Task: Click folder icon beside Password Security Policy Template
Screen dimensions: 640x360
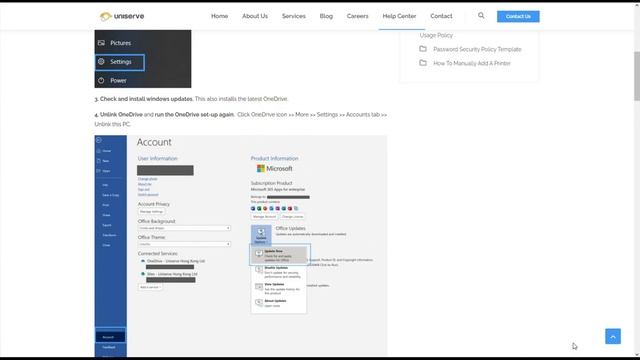Action: [423, 49]
